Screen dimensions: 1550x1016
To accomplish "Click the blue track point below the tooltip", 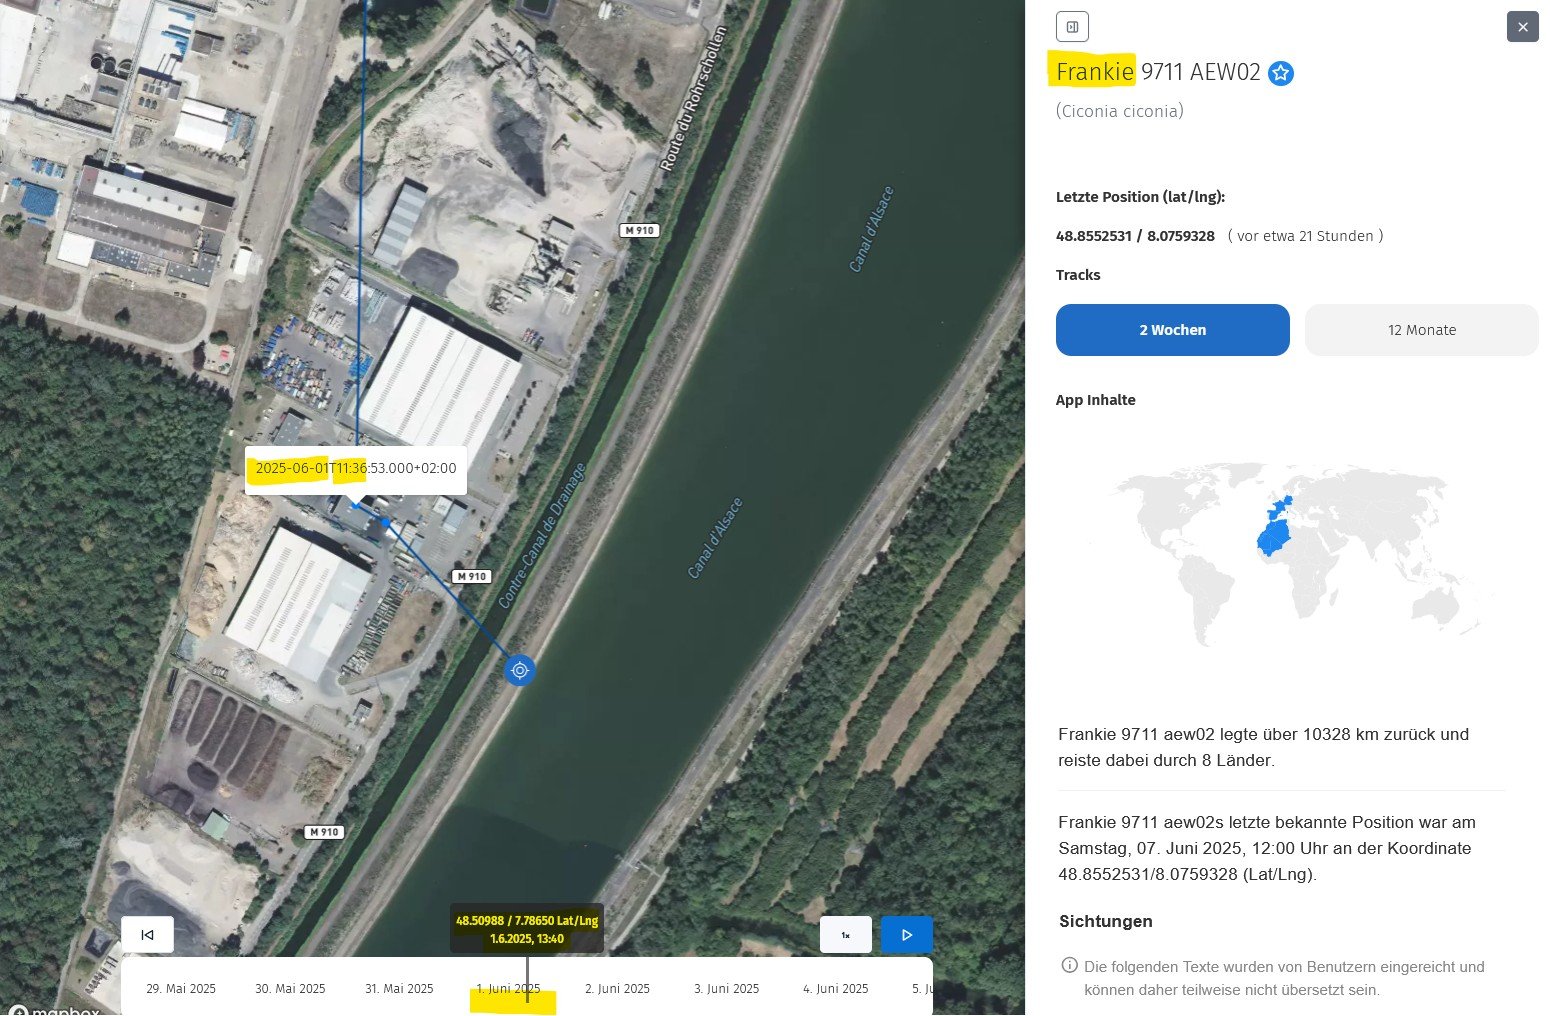I will click(385, 522).
